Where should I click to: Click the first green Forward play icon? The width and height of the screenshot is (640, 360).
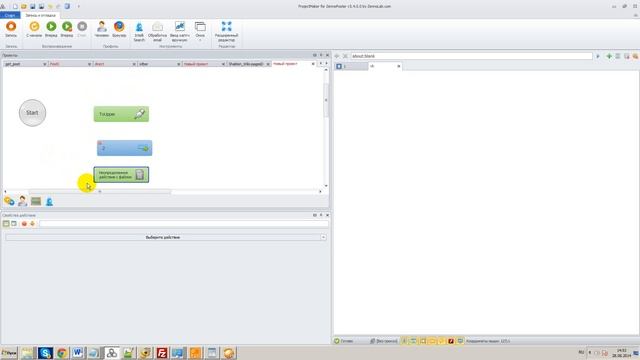click(x=51, y=27)
